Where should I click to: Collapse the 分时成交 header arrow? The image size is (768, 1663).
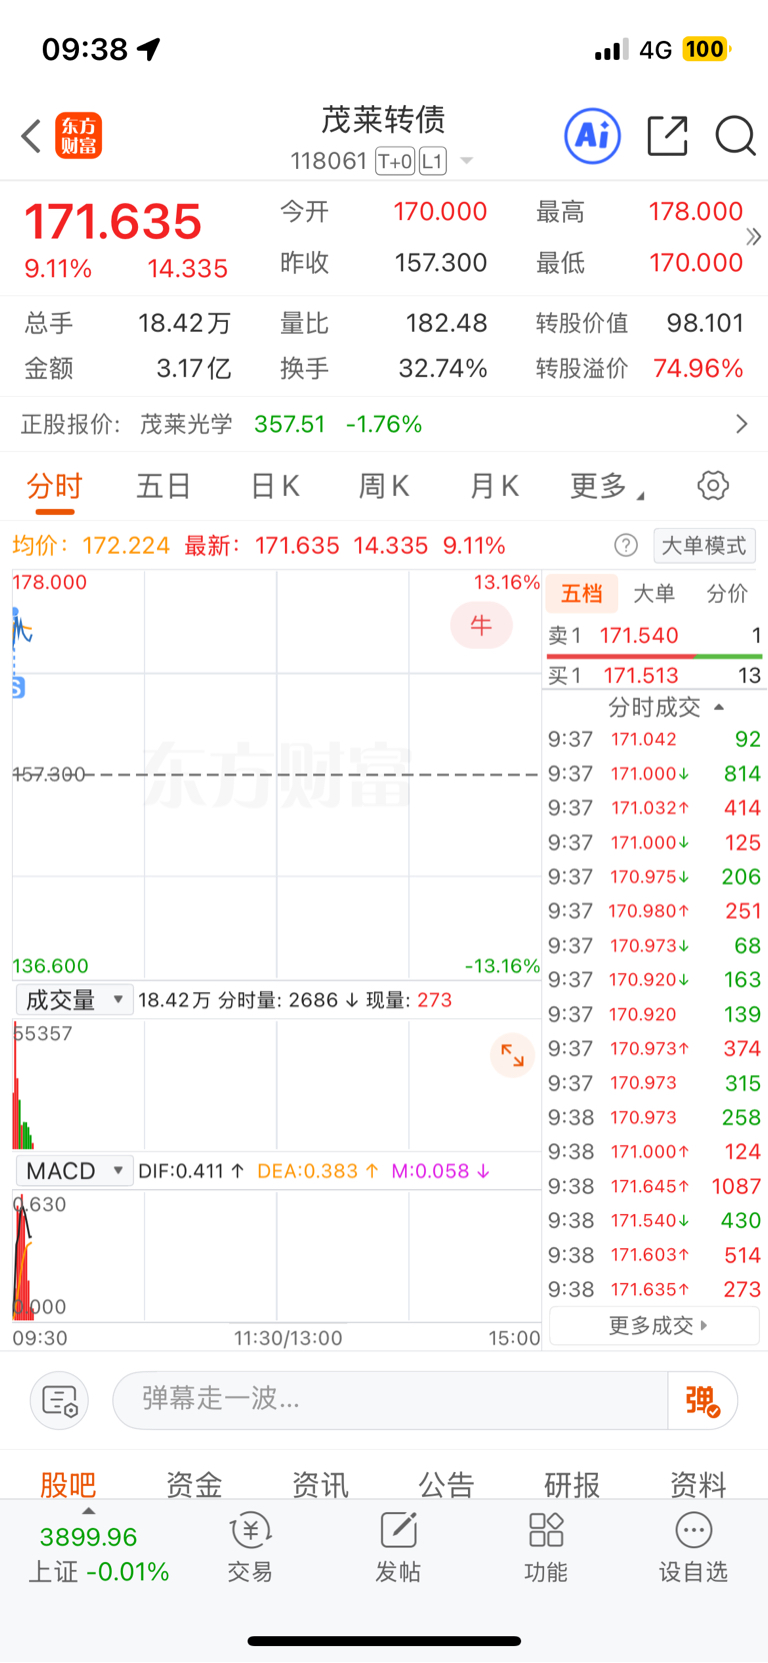coord(719,708)
